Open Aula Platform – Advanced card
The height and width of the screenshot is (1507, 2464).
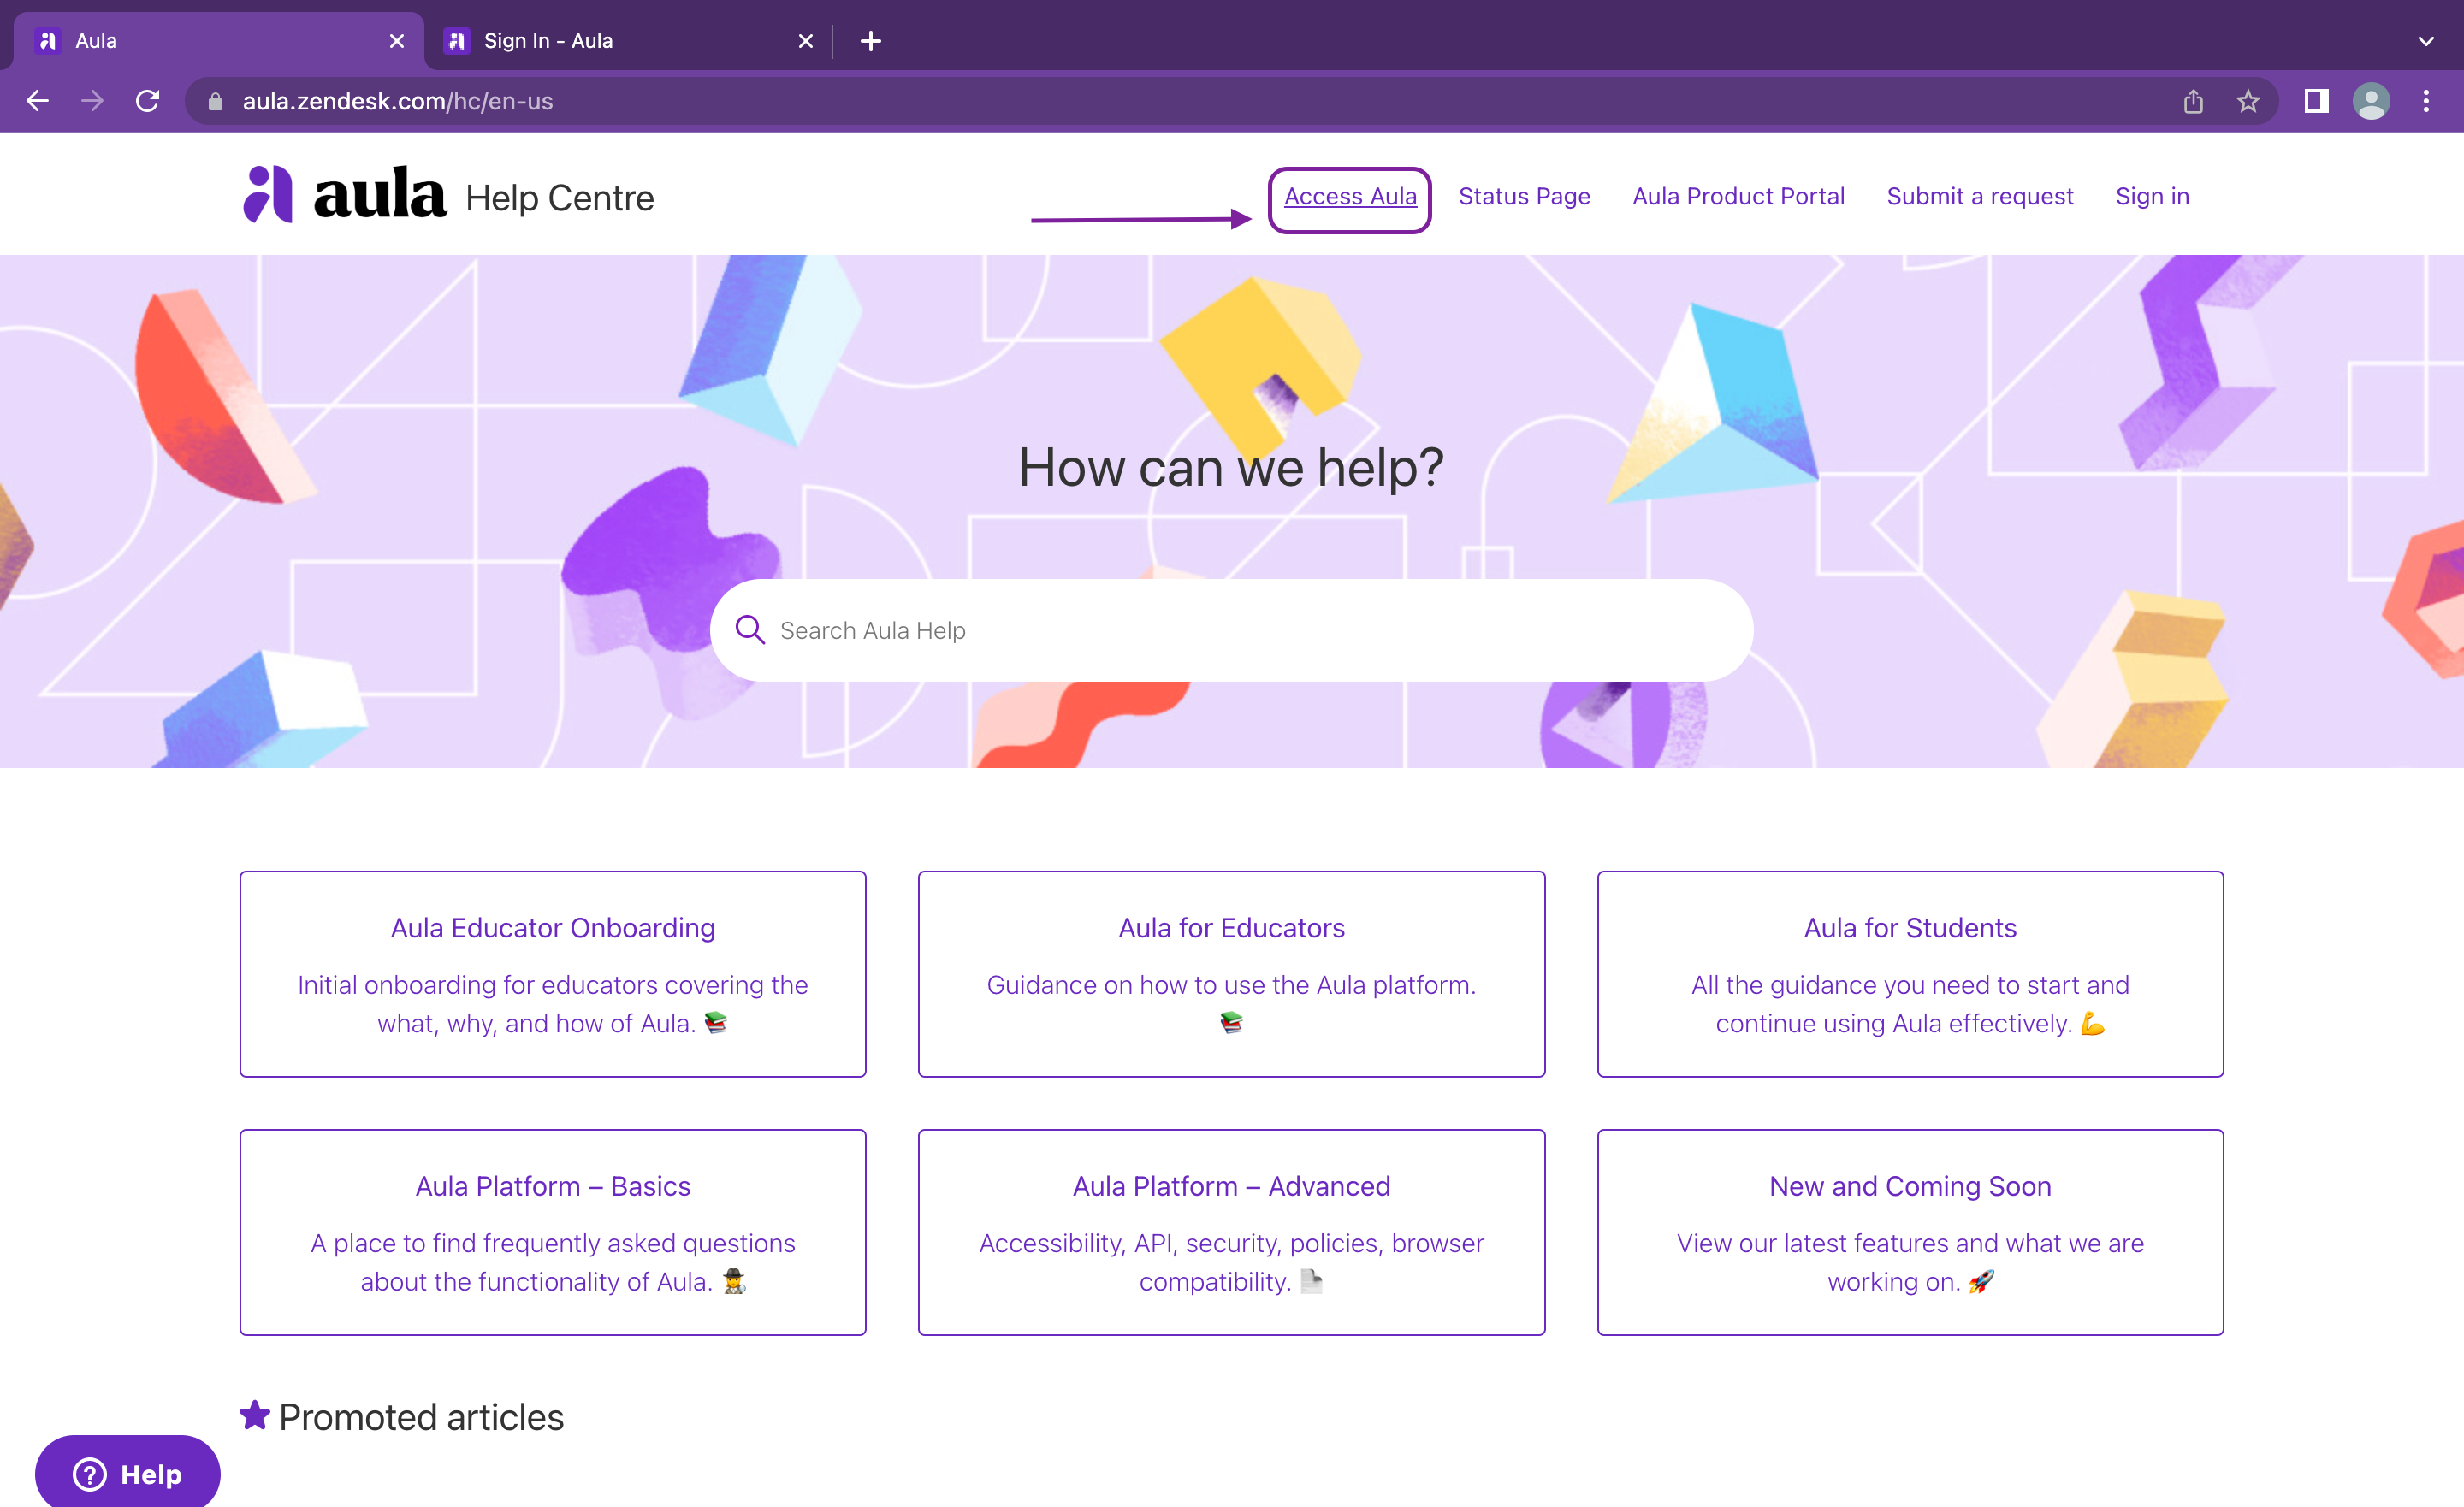coord(1231,1231)
